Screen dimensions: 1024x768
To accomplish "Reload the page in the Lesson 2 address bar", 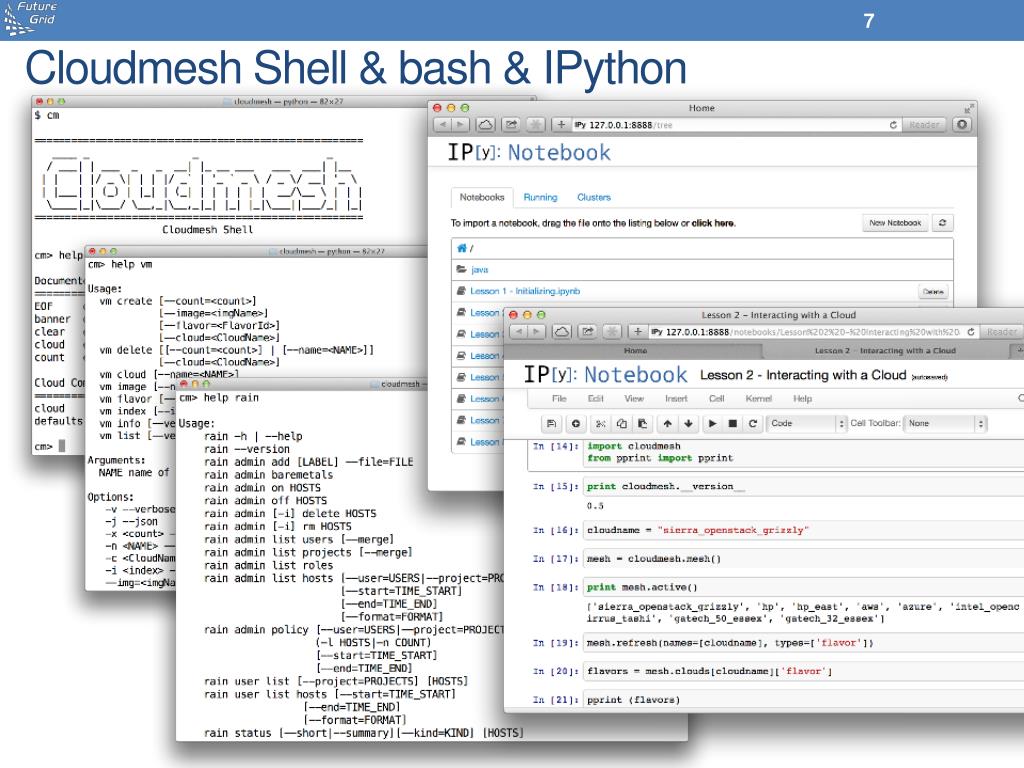I will click(971, 332).
